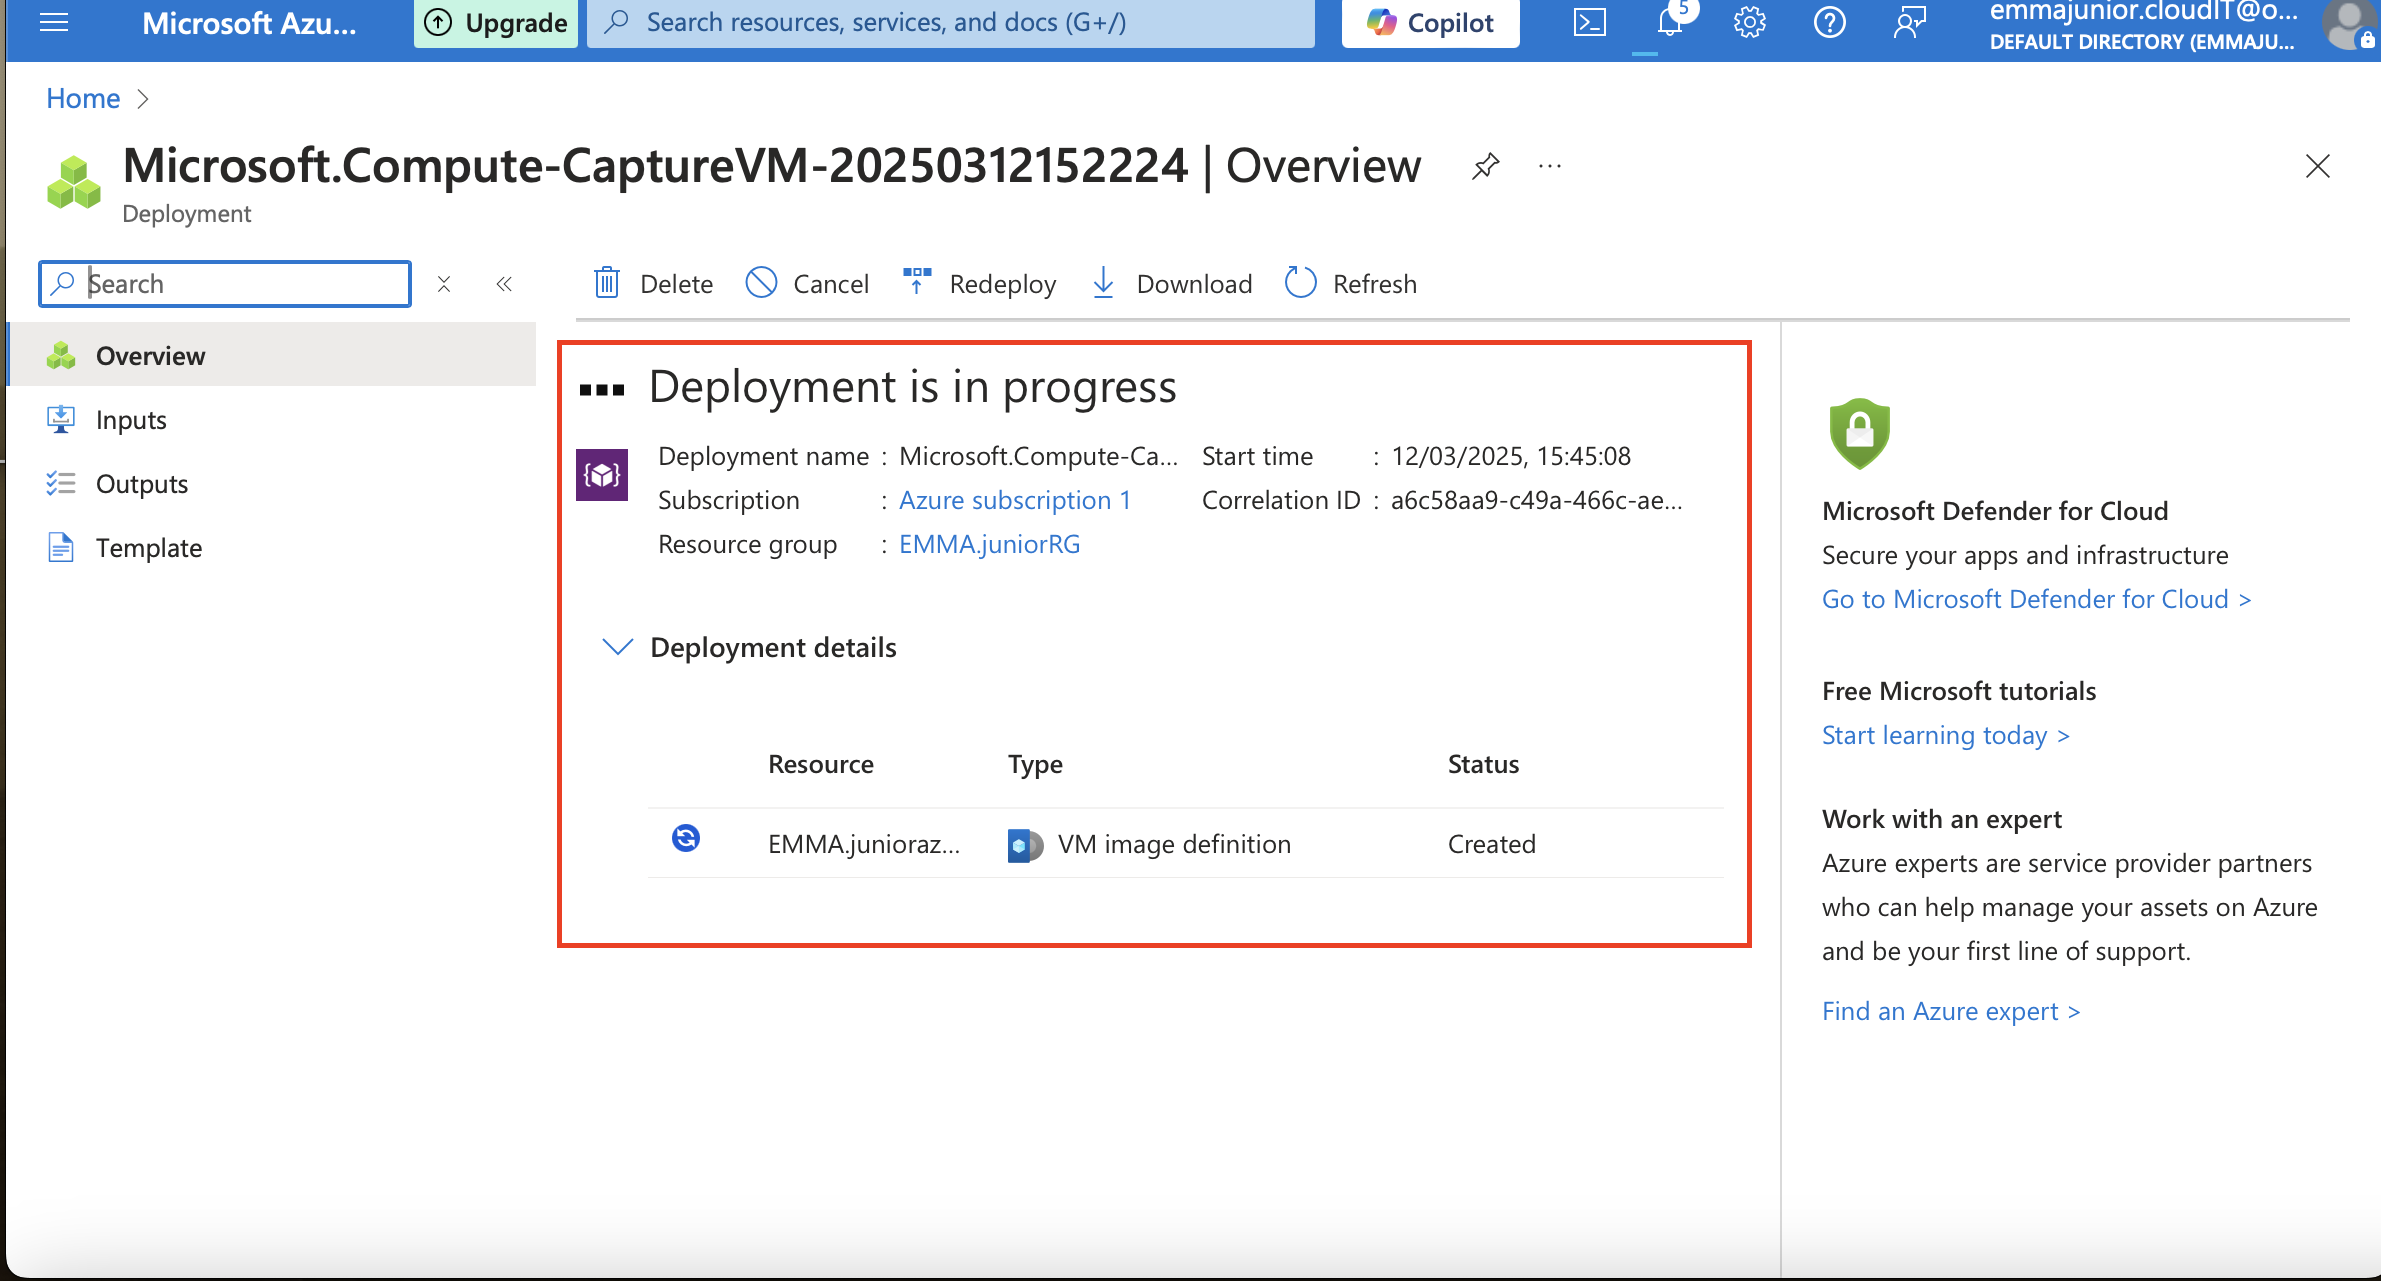Click the deployment cubes icon beside the title
Viewport: 2381px width, 1281px height.
click(x=74, y=182)
